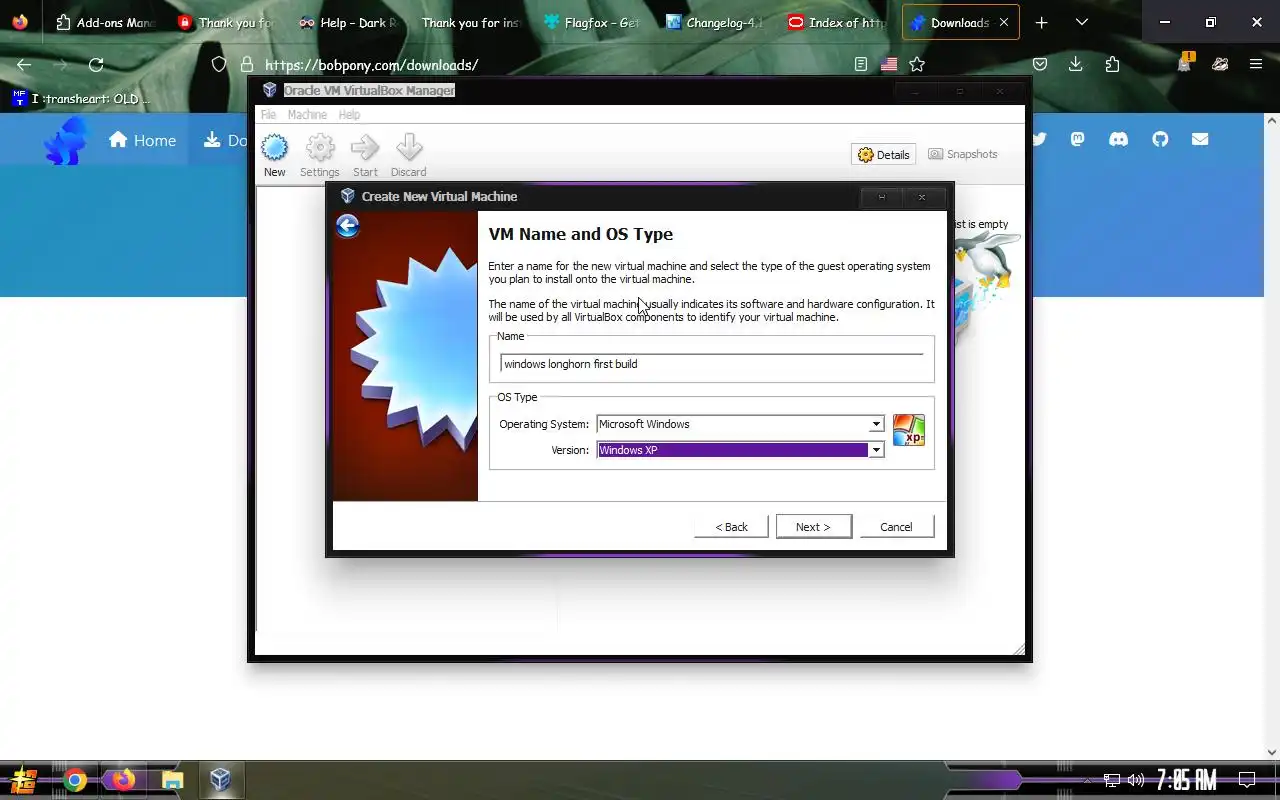
Task: Switch to Snapshots view
Action: pyautogui.click(x=963, y=154)
